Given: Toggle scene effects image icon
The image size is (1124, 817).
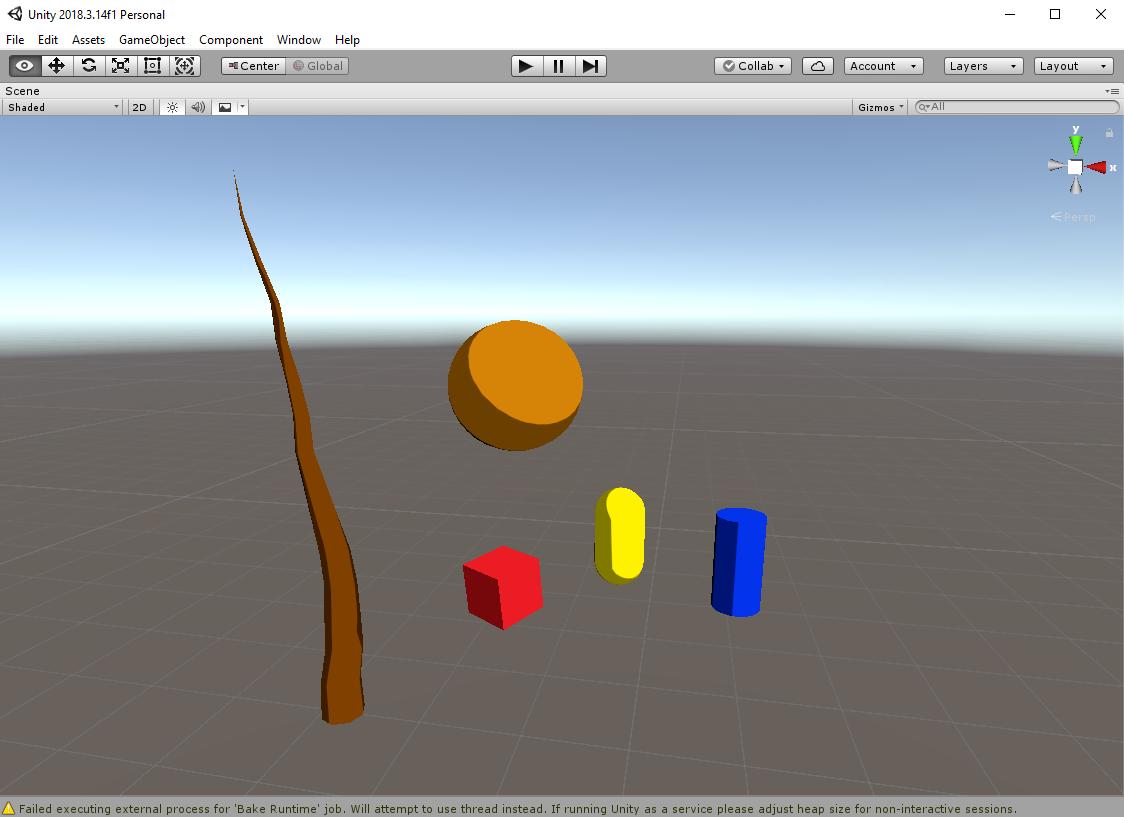Looking at the screenshot, I should [x=225, y=108].
